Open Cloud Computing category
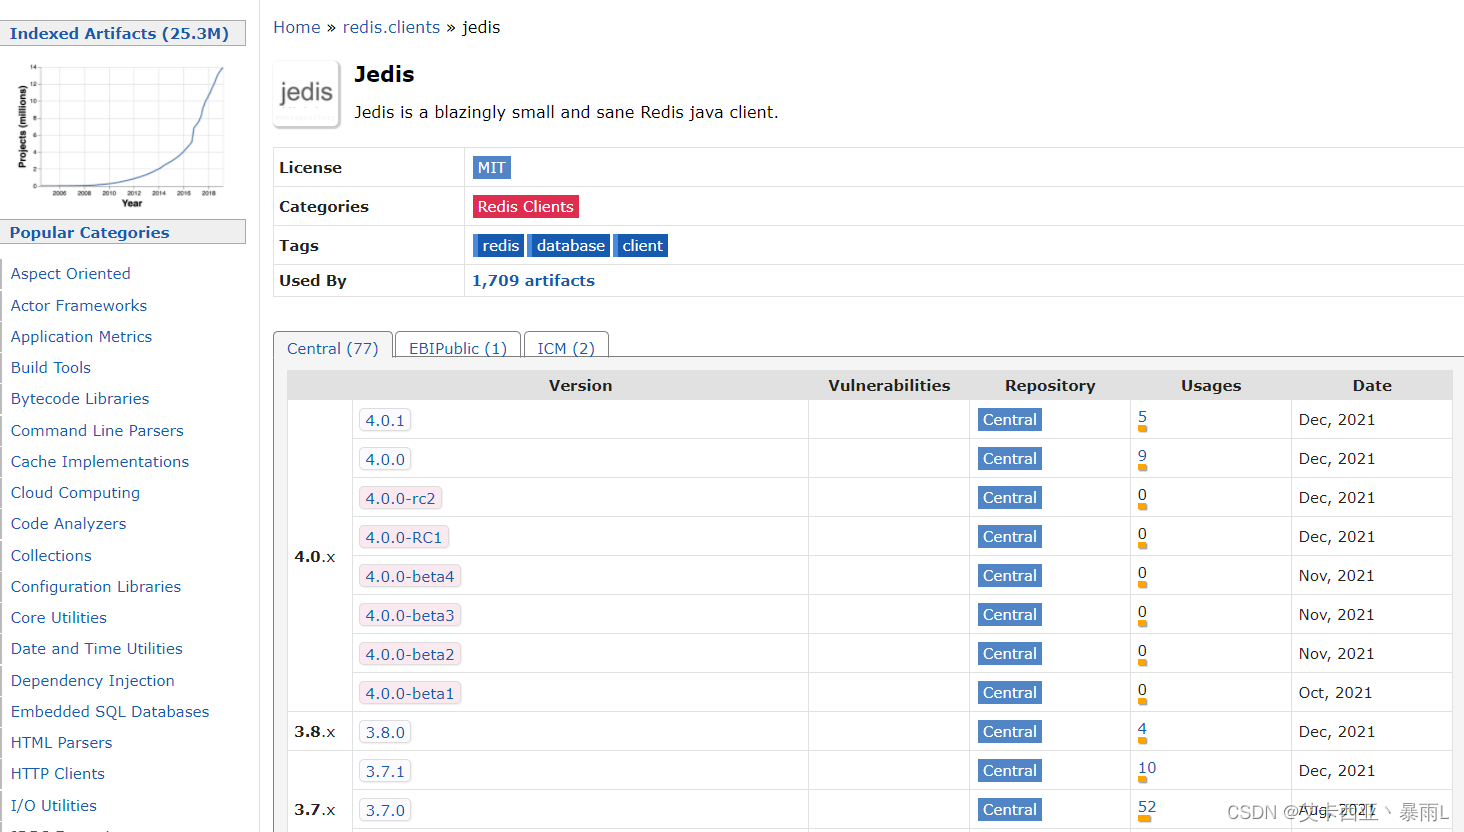Screen dimensions: 1464x832 75,493
